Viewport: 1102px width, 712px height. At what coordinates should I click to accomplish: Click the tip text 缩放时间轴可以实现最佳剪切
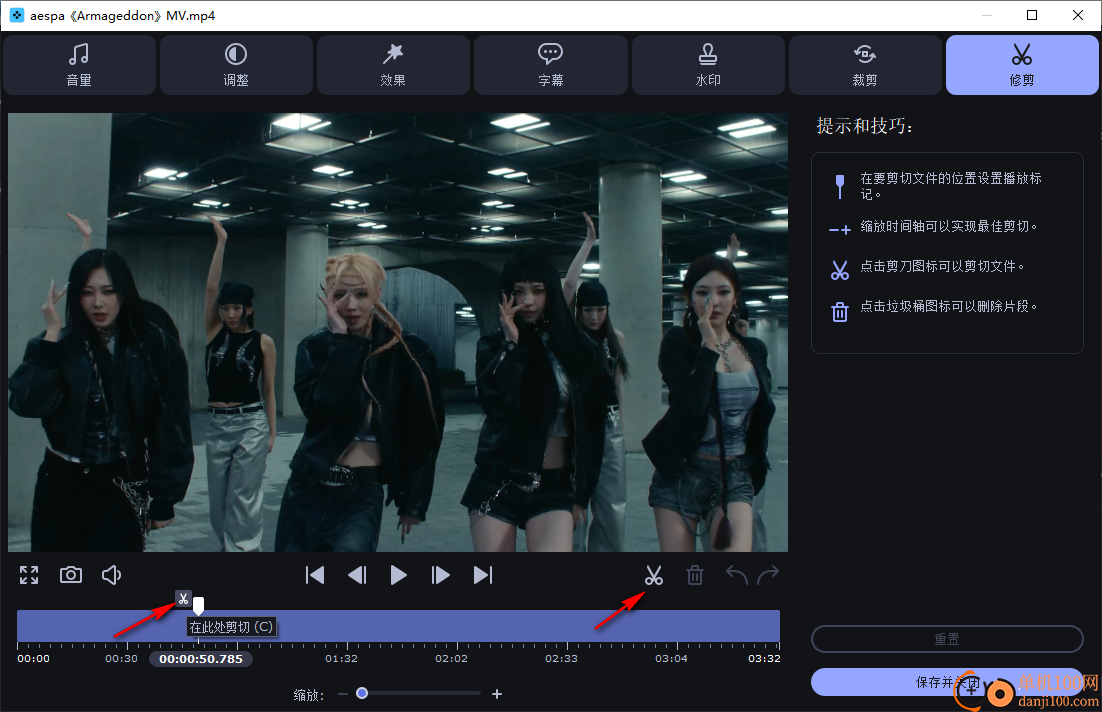tap(948, 226)
